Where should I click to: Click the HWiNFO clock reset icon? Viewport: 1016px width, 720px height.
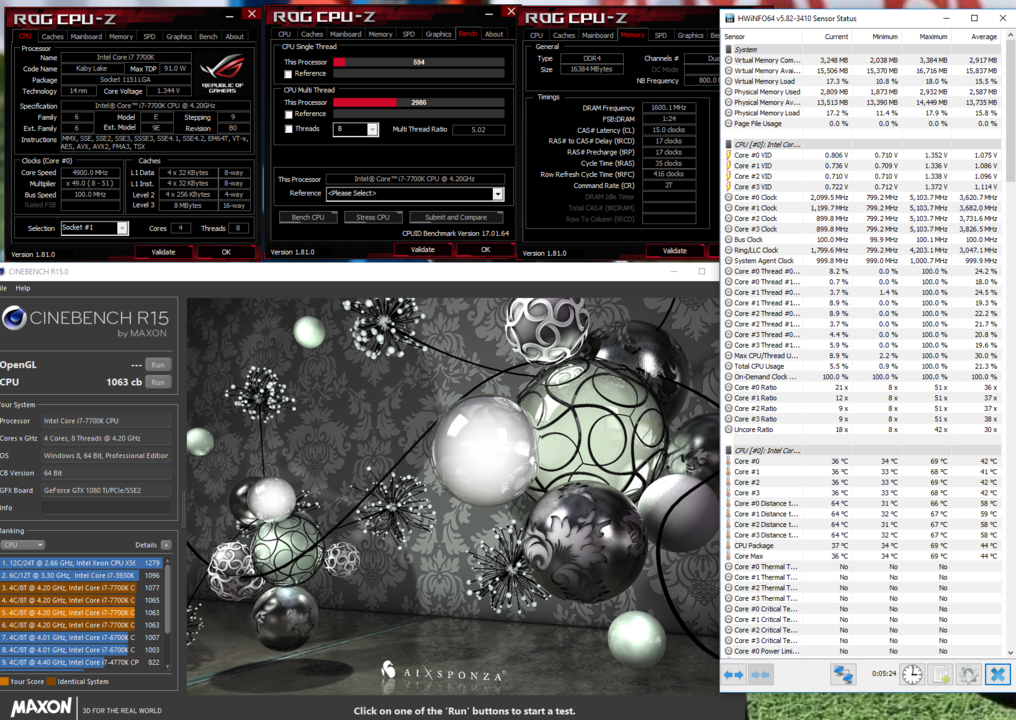[912, 675]
